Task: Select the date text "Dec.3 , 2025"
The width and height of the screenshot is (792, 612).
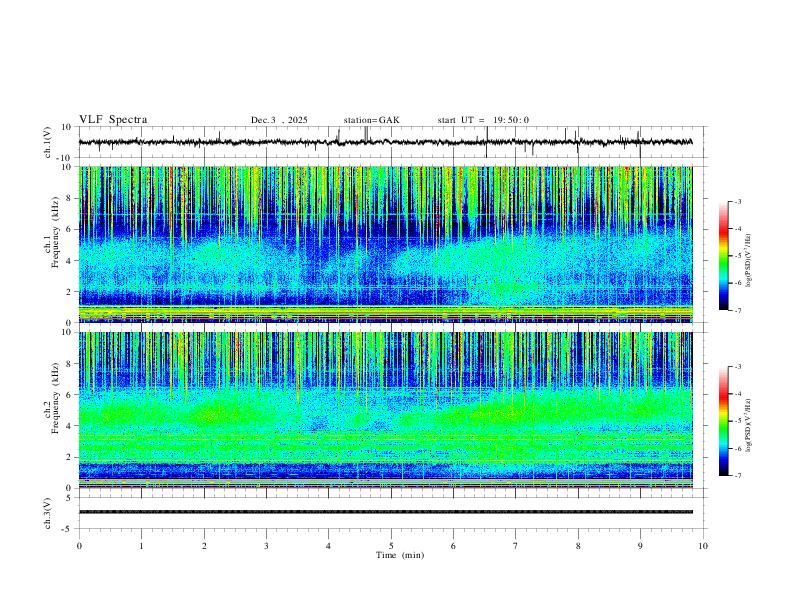Action: click(279, 120)
